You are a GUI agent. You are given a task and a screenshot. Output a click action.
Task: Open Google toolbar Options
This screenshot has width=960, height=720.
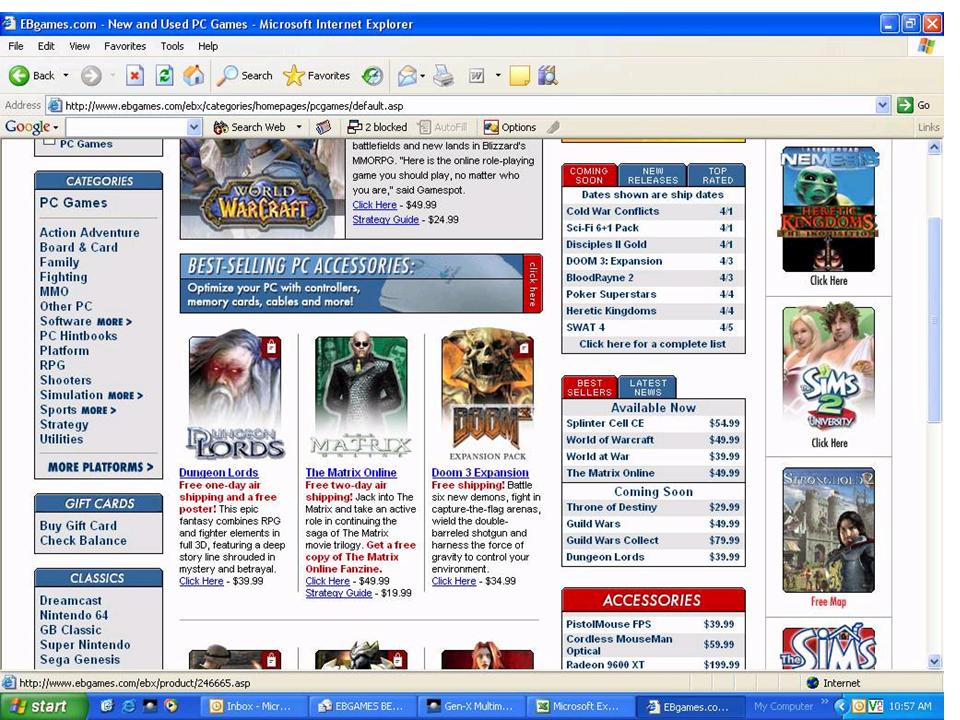[509, 127]
